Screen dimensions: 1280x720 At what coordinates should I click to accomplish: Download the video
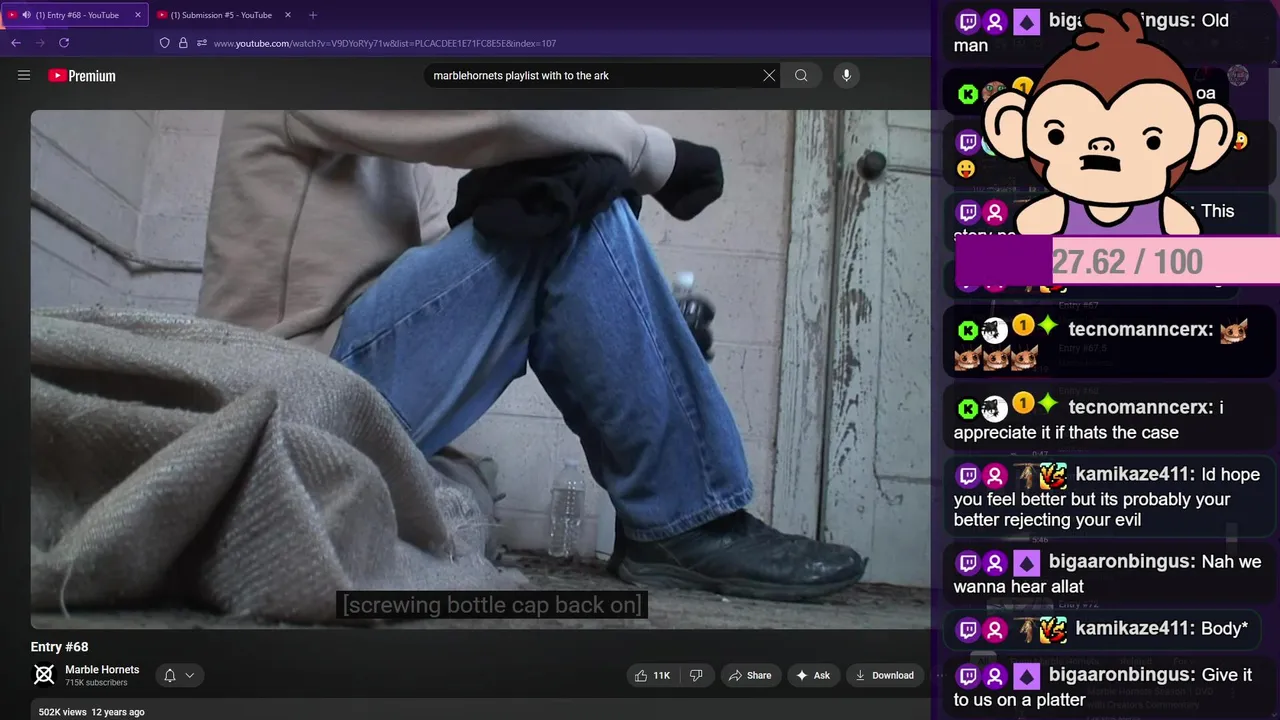(884, 676)
